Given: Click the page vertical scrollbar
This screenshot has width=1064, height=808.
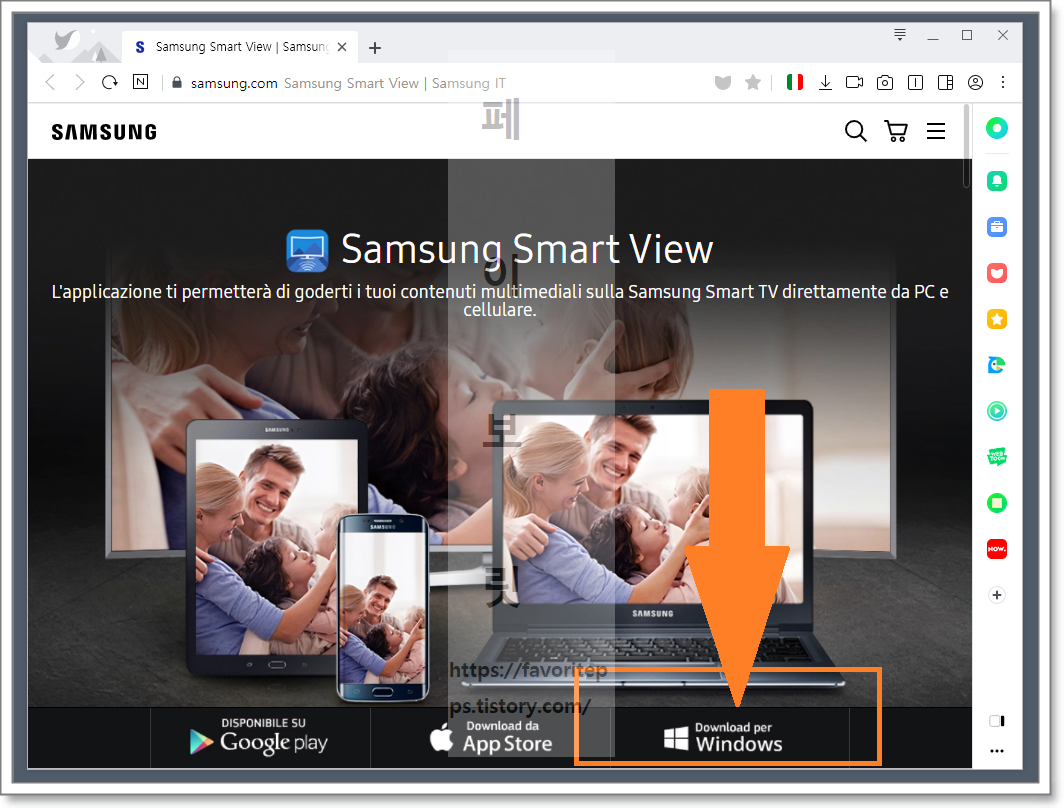Looking at the screenshot, I should (x=966, y=147).
